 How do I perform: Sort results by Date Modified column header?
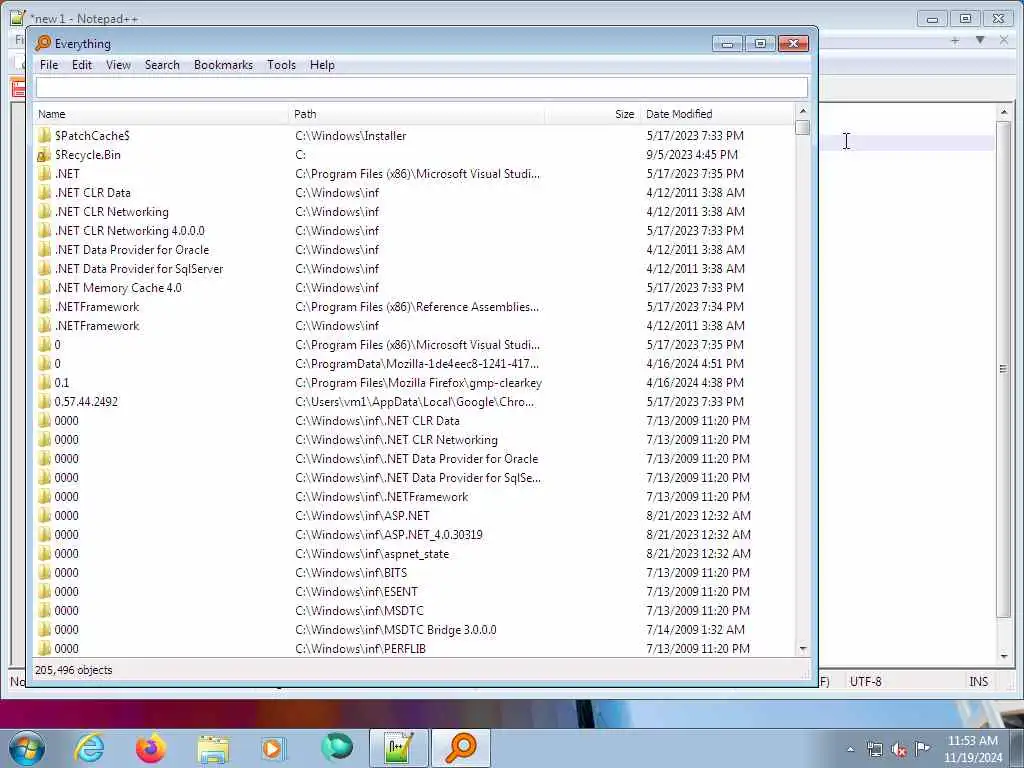point(717,114)
